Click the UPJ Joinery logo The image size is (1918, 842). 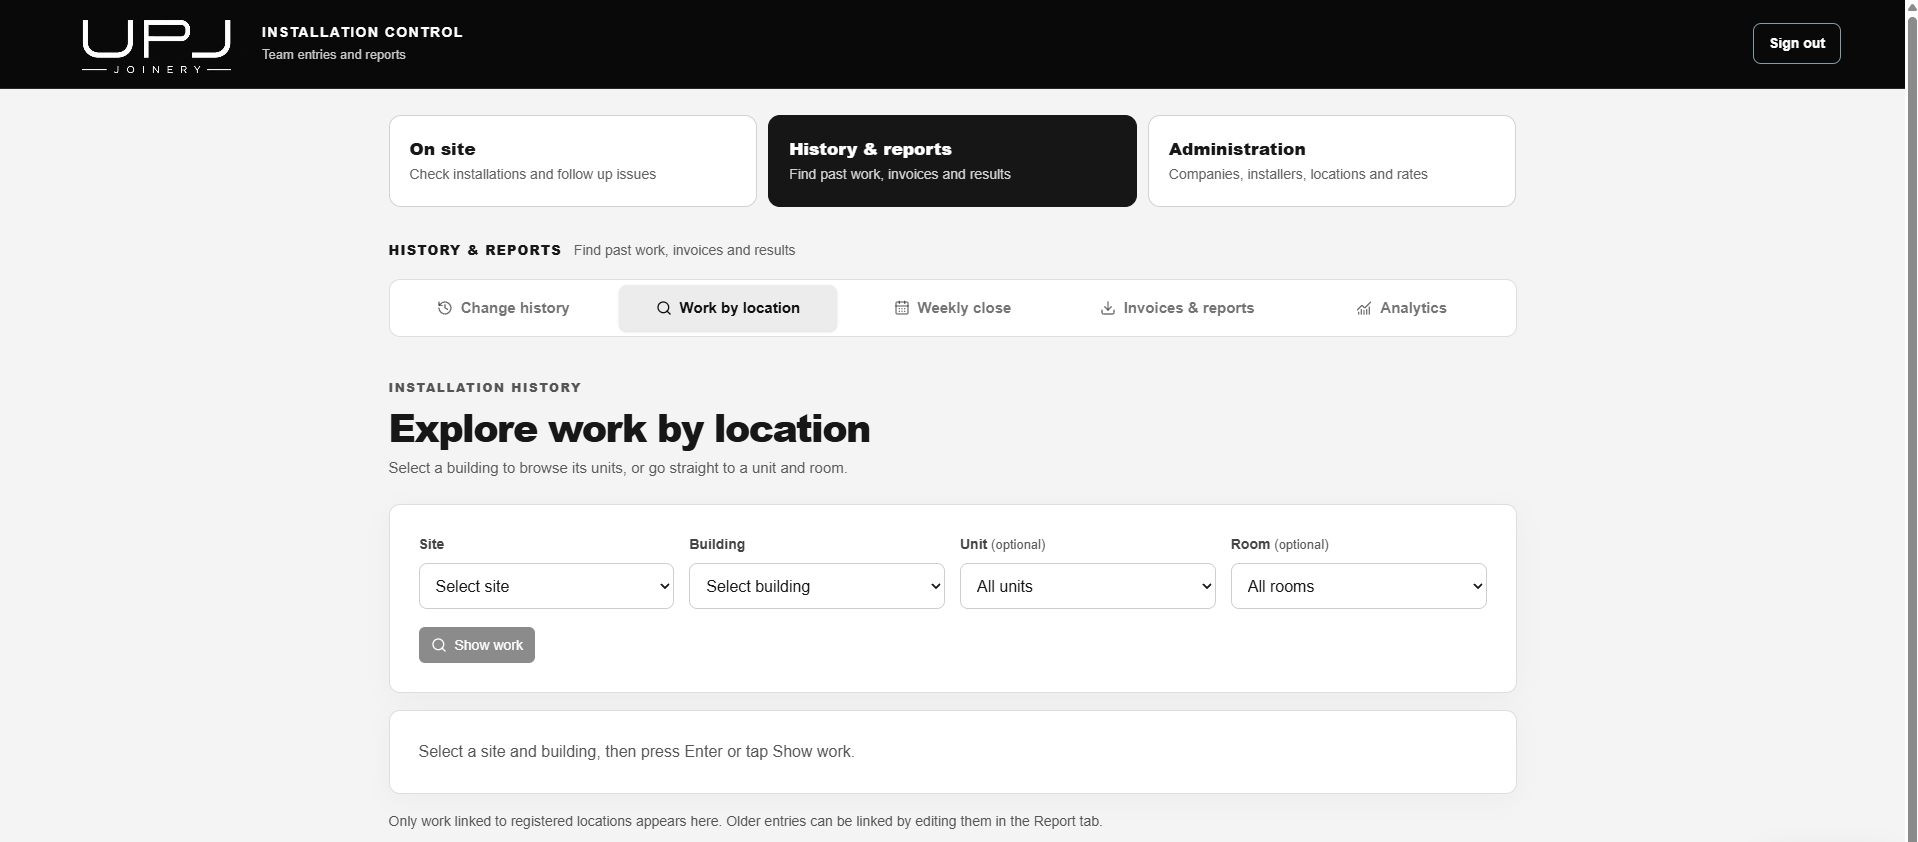[x=156, y=46]
